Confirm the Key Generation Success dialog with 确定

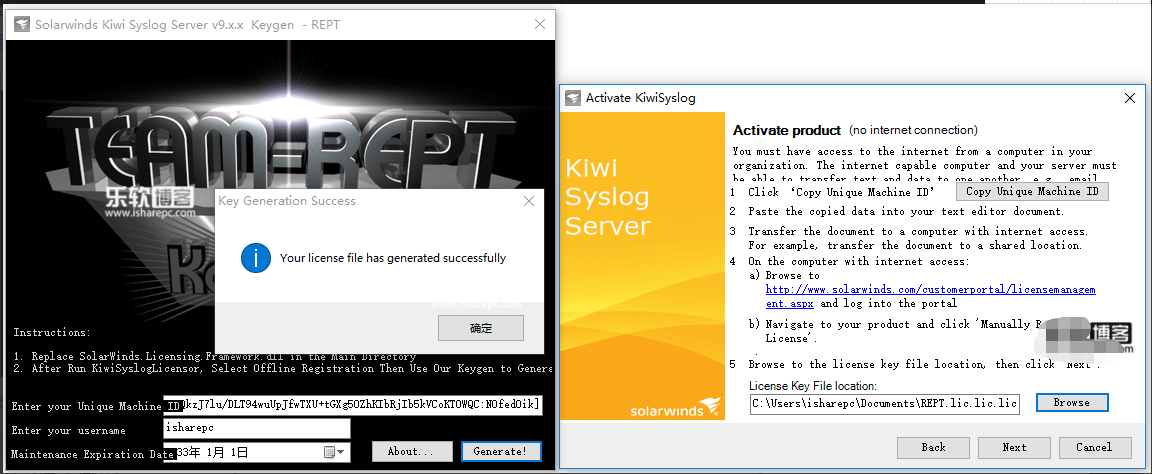pos(480,328)
